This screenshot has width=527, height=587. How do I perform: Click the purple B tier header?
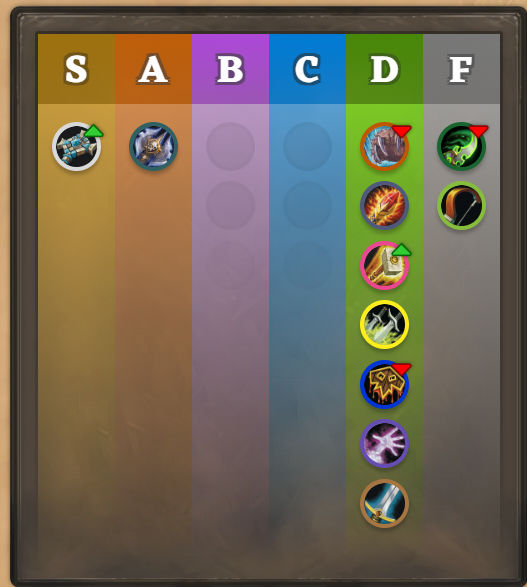(x=231, y=69)
